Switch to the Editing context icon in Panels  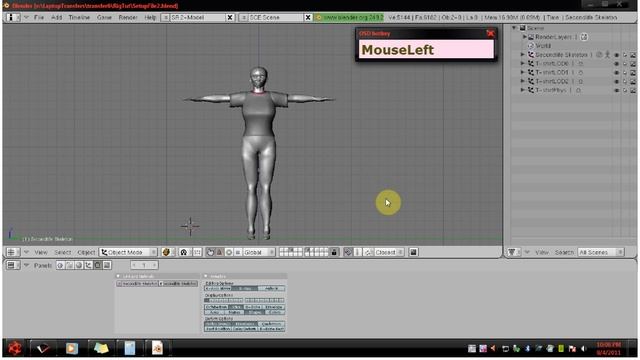pos(98,265)
